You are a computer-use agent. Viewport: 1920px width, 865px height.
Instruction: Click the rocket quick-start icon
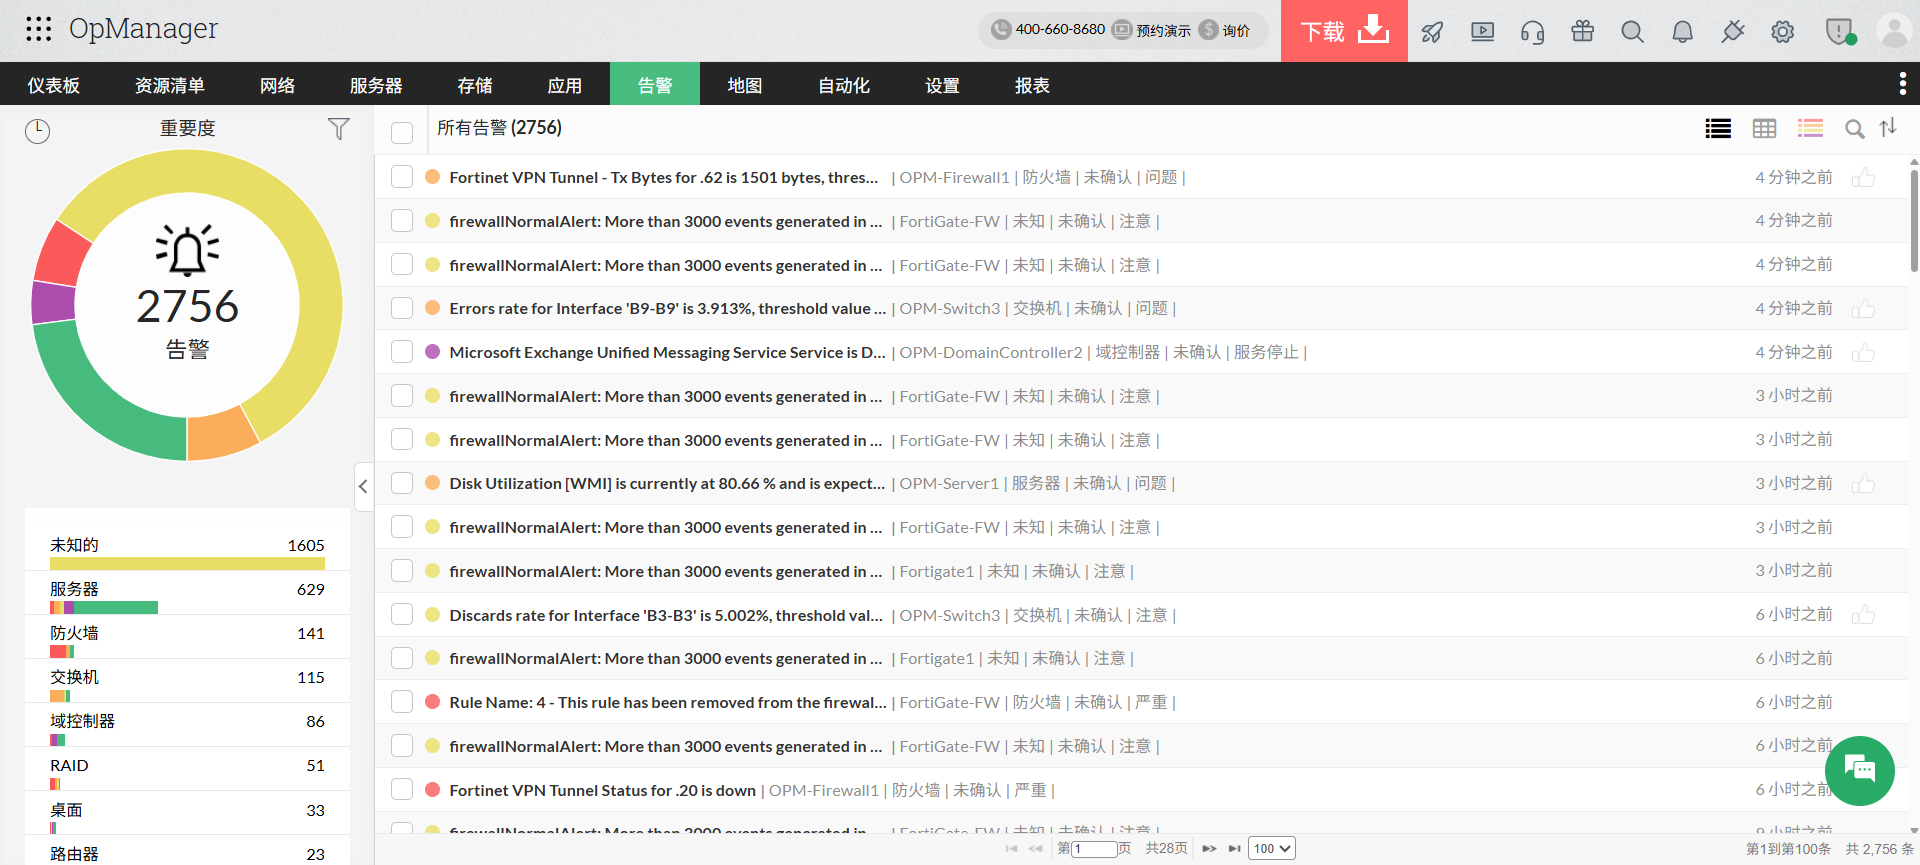[1432, 32]
